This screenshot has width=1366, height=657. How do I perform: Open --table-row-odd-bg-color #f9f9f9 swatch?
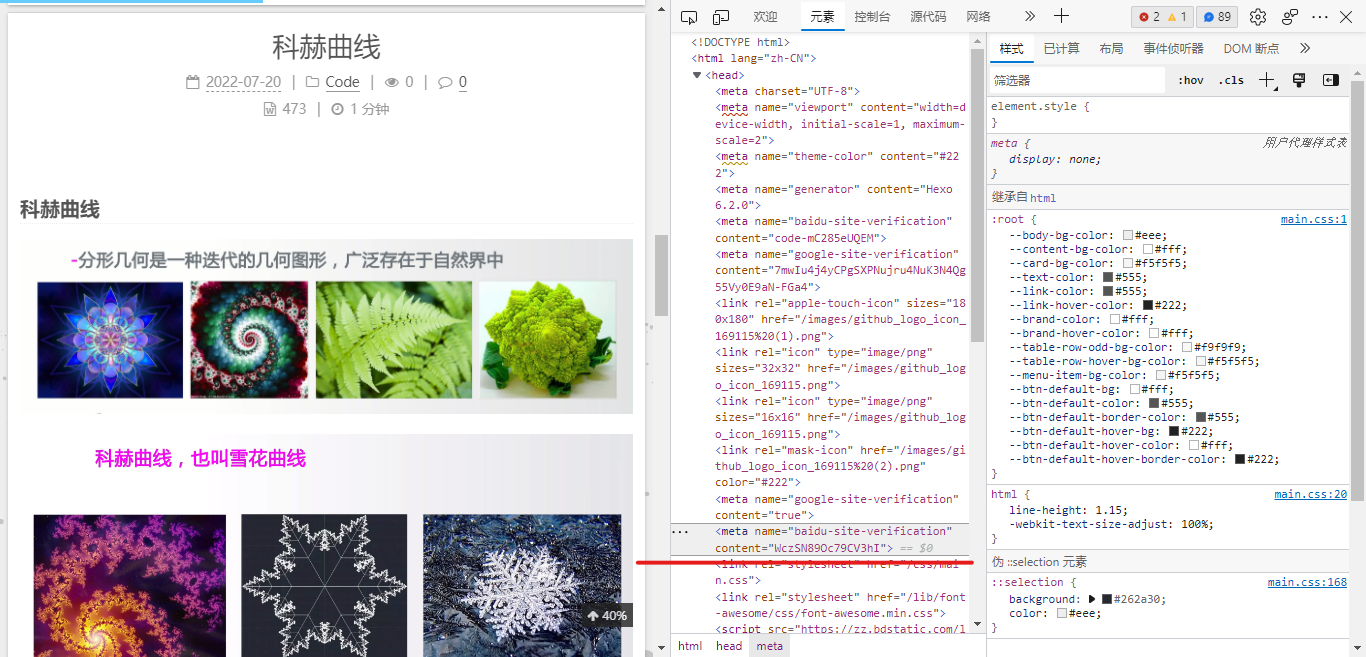pyautogui.click(x=1187, y=347)
